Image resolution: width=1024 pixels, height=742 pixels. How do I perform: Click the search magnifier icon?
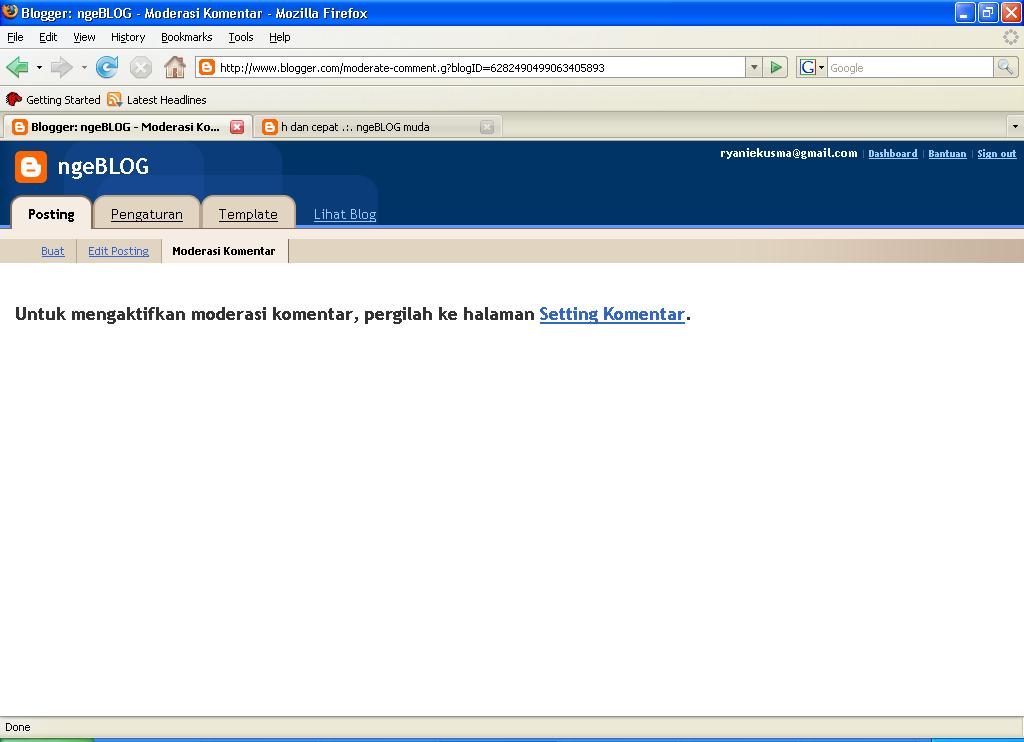1005,67
